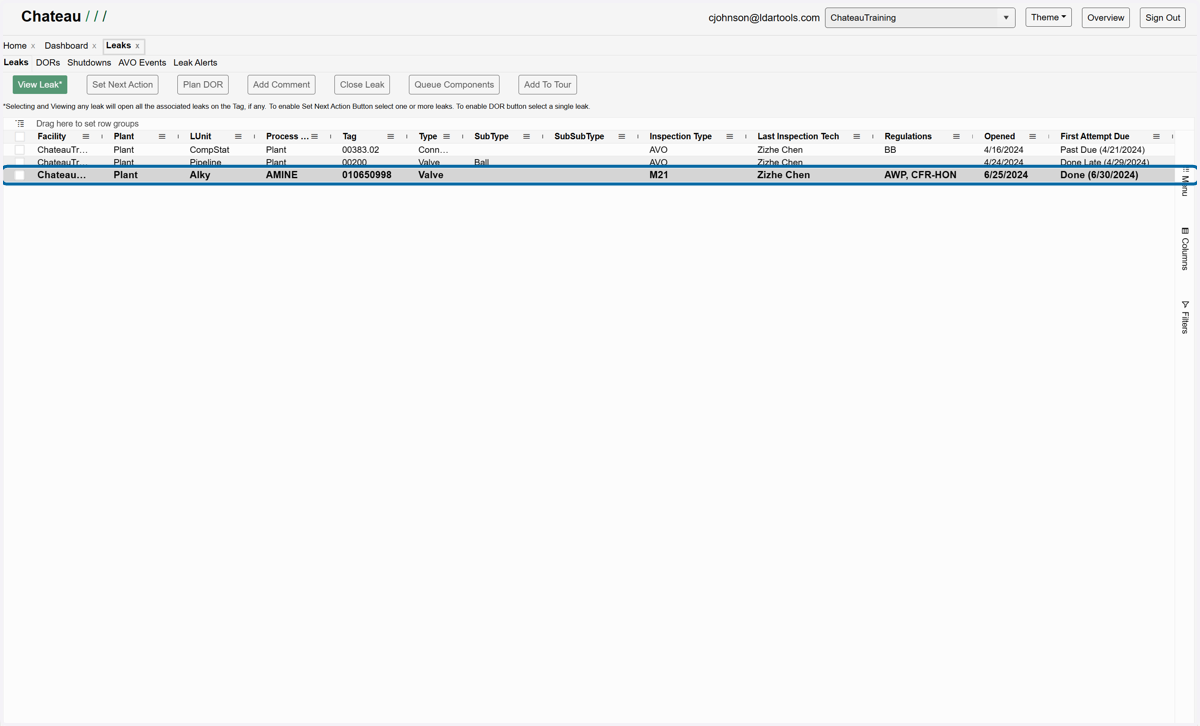Switch to the Dashboard tab
Viewport: 1200px width, 726px height.
pos(66,46)
